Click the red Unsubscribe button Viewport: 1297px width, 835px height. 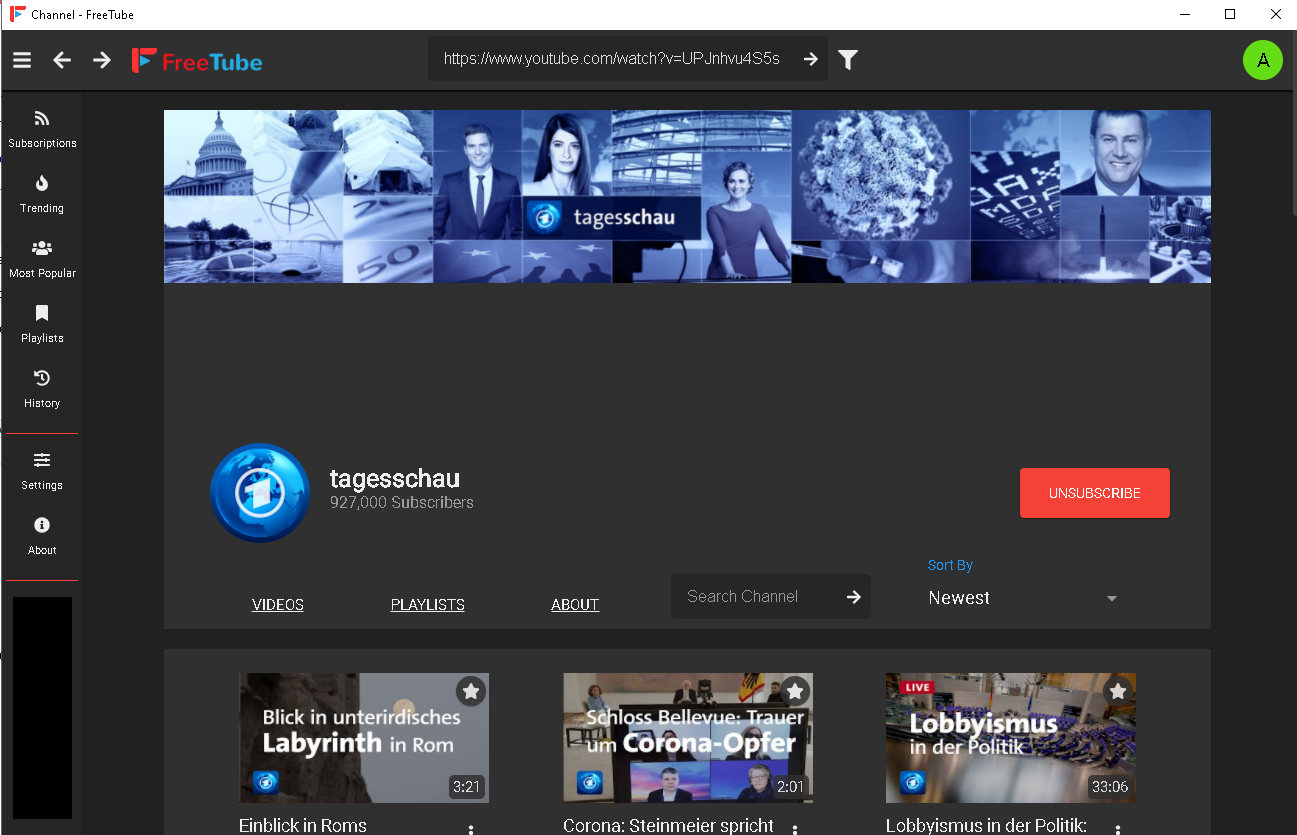[x=1094, y=493]
